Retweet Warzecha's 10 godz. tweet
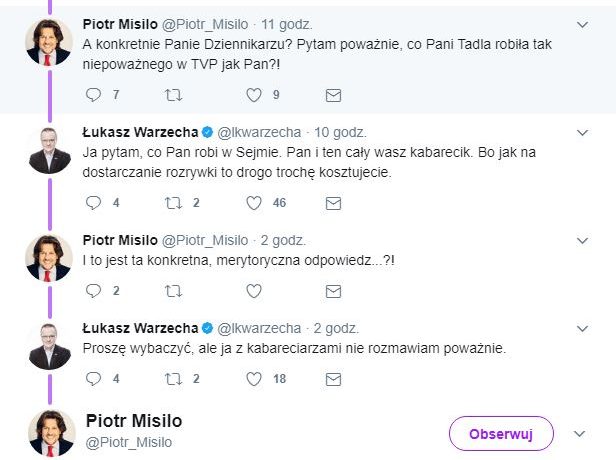Screen dimensions: 616x460 (174, 203)
